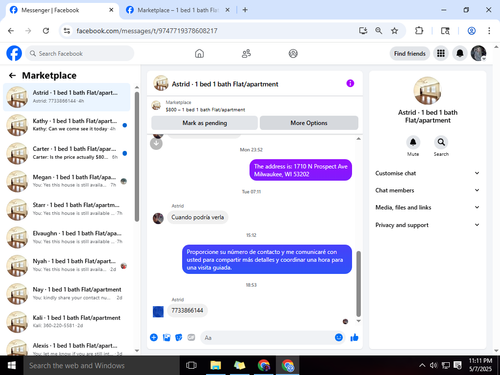Screen dimensions: 500x375
Task: Open Nay's conversation in the list
Action: coord(67,294)
